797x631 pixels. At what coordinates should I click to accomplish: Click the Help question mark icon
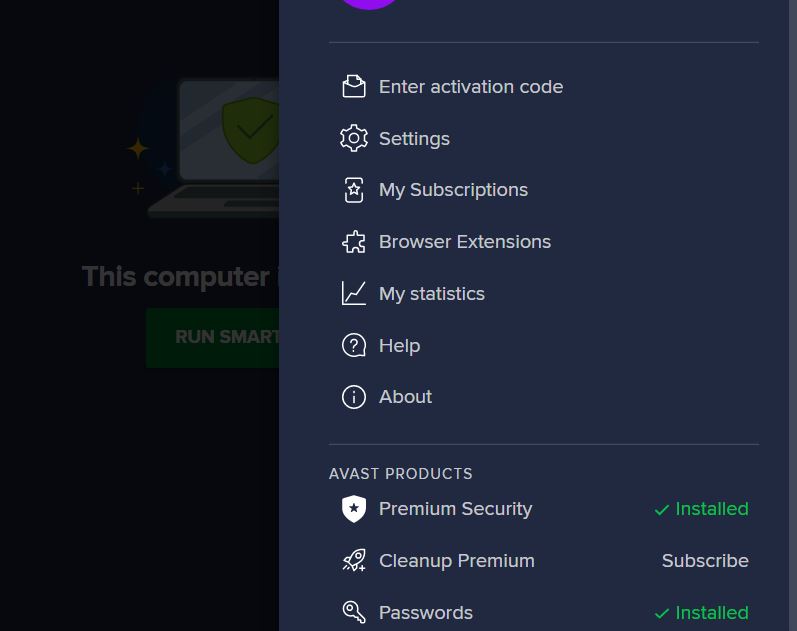tap(354, 346)
